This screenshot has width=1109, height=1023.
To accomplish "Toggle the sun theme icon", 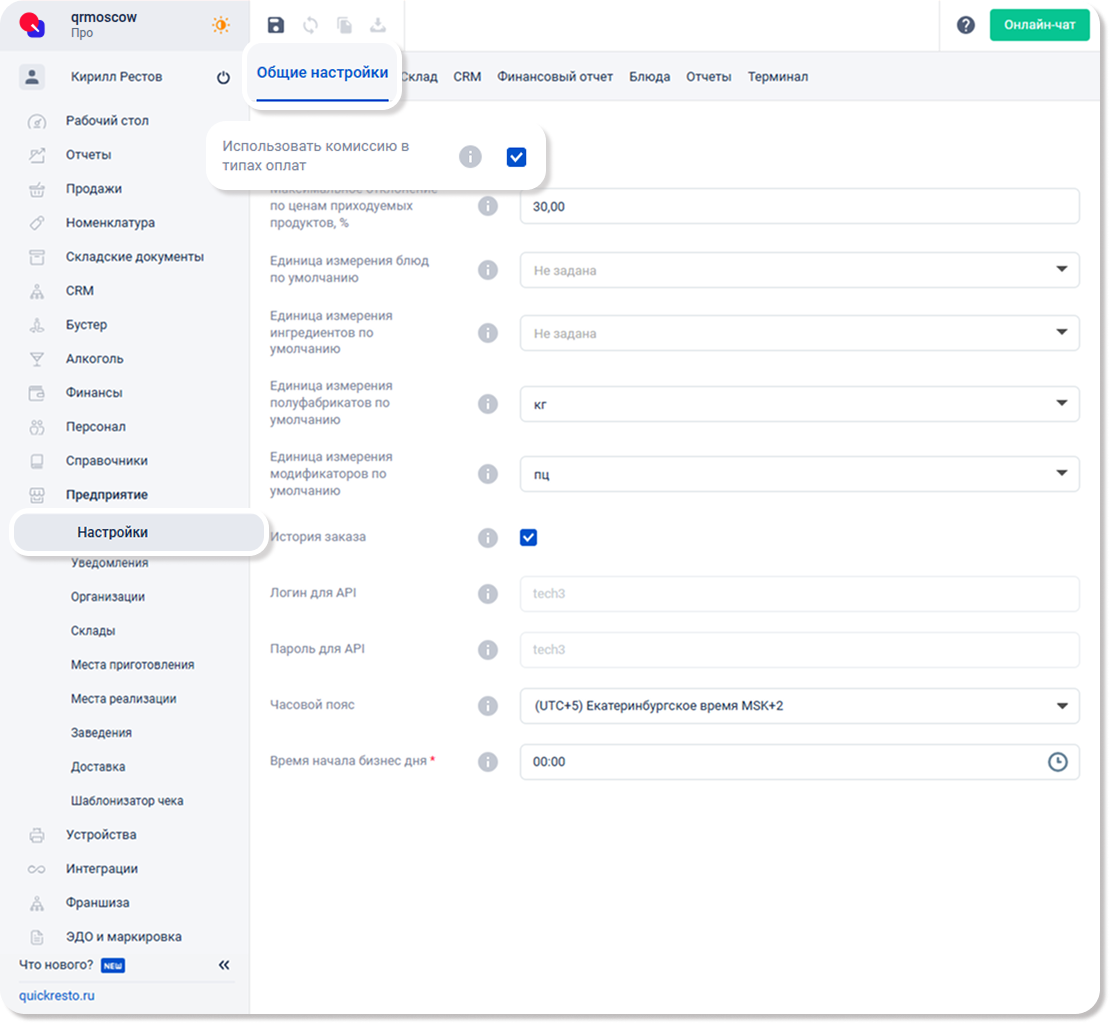I will pos(221,26).
